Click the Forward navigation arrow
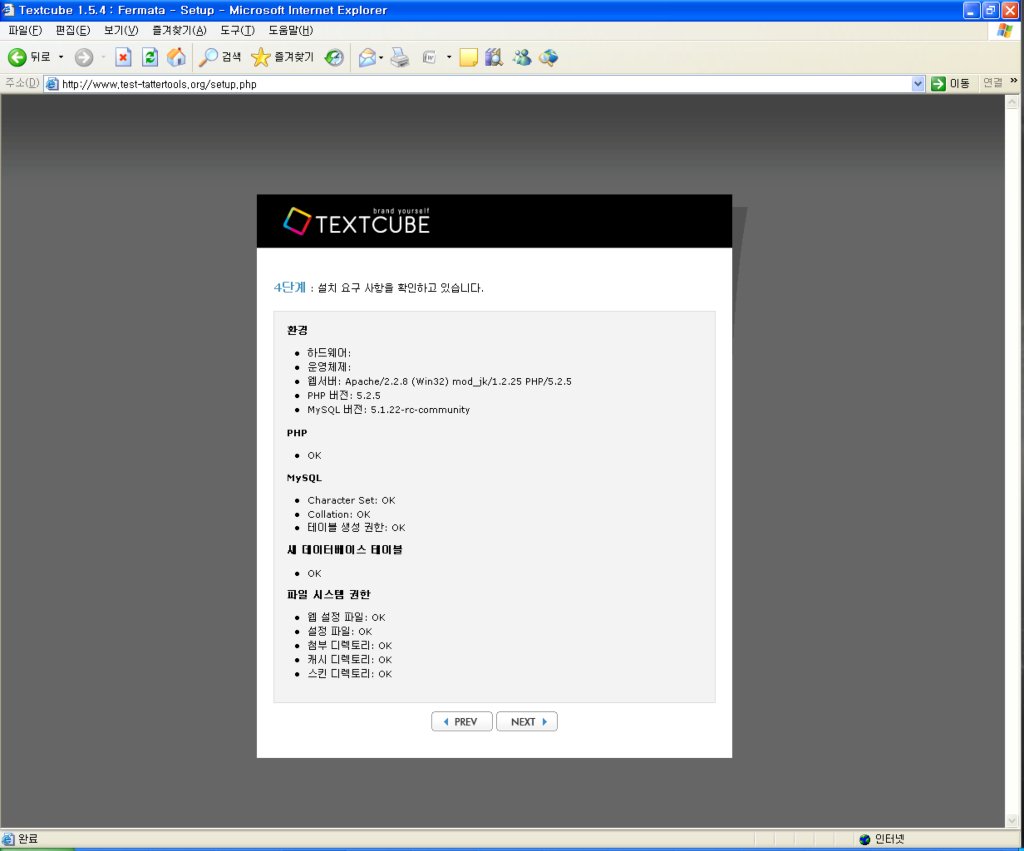Screen dimensions: 1024x851 coord(84,57)
